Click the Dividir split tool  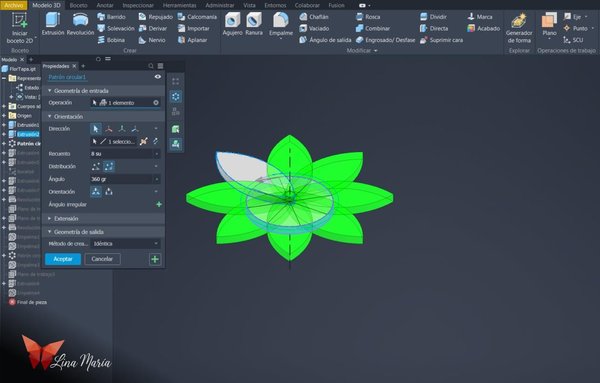click(x=433, y=17)
